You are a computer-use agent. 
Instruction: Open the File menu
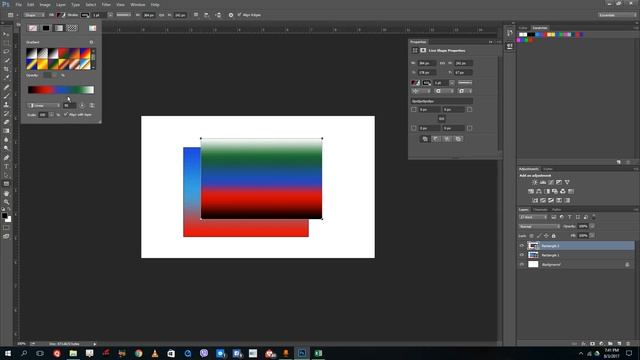(x=19, y=4)
